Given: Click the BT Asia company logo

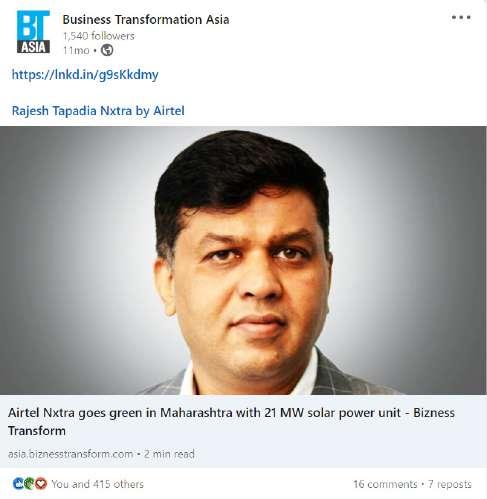Looking at the screenshot, I should pyautogui.click(x=33, y=32).
